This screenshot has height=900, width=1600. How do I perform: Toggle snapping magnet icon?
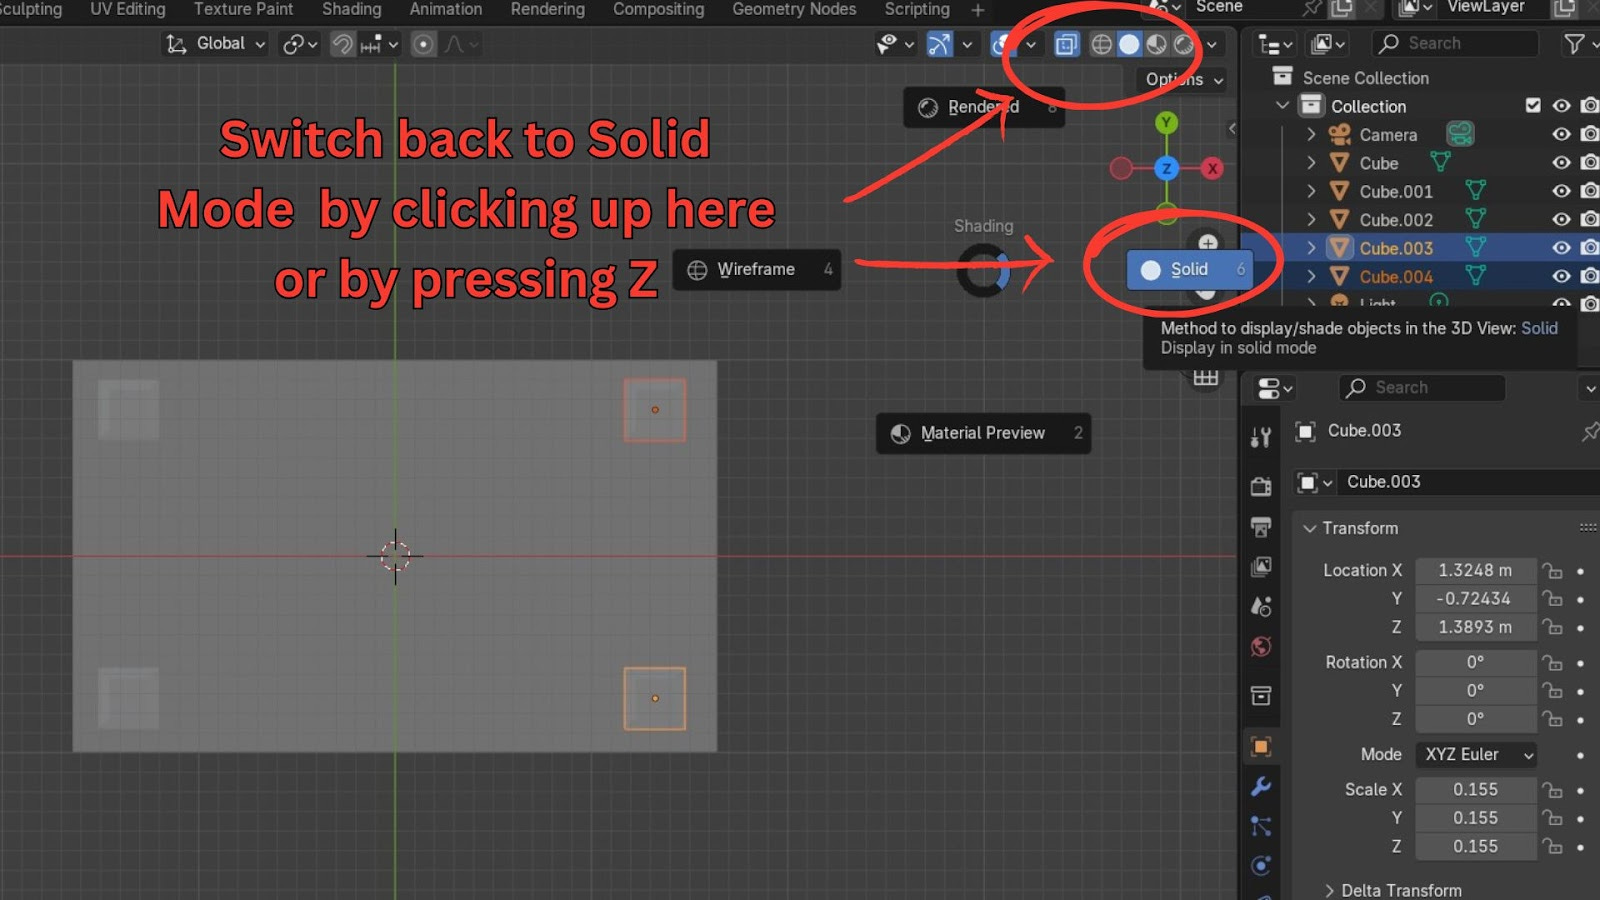point(342,44)
